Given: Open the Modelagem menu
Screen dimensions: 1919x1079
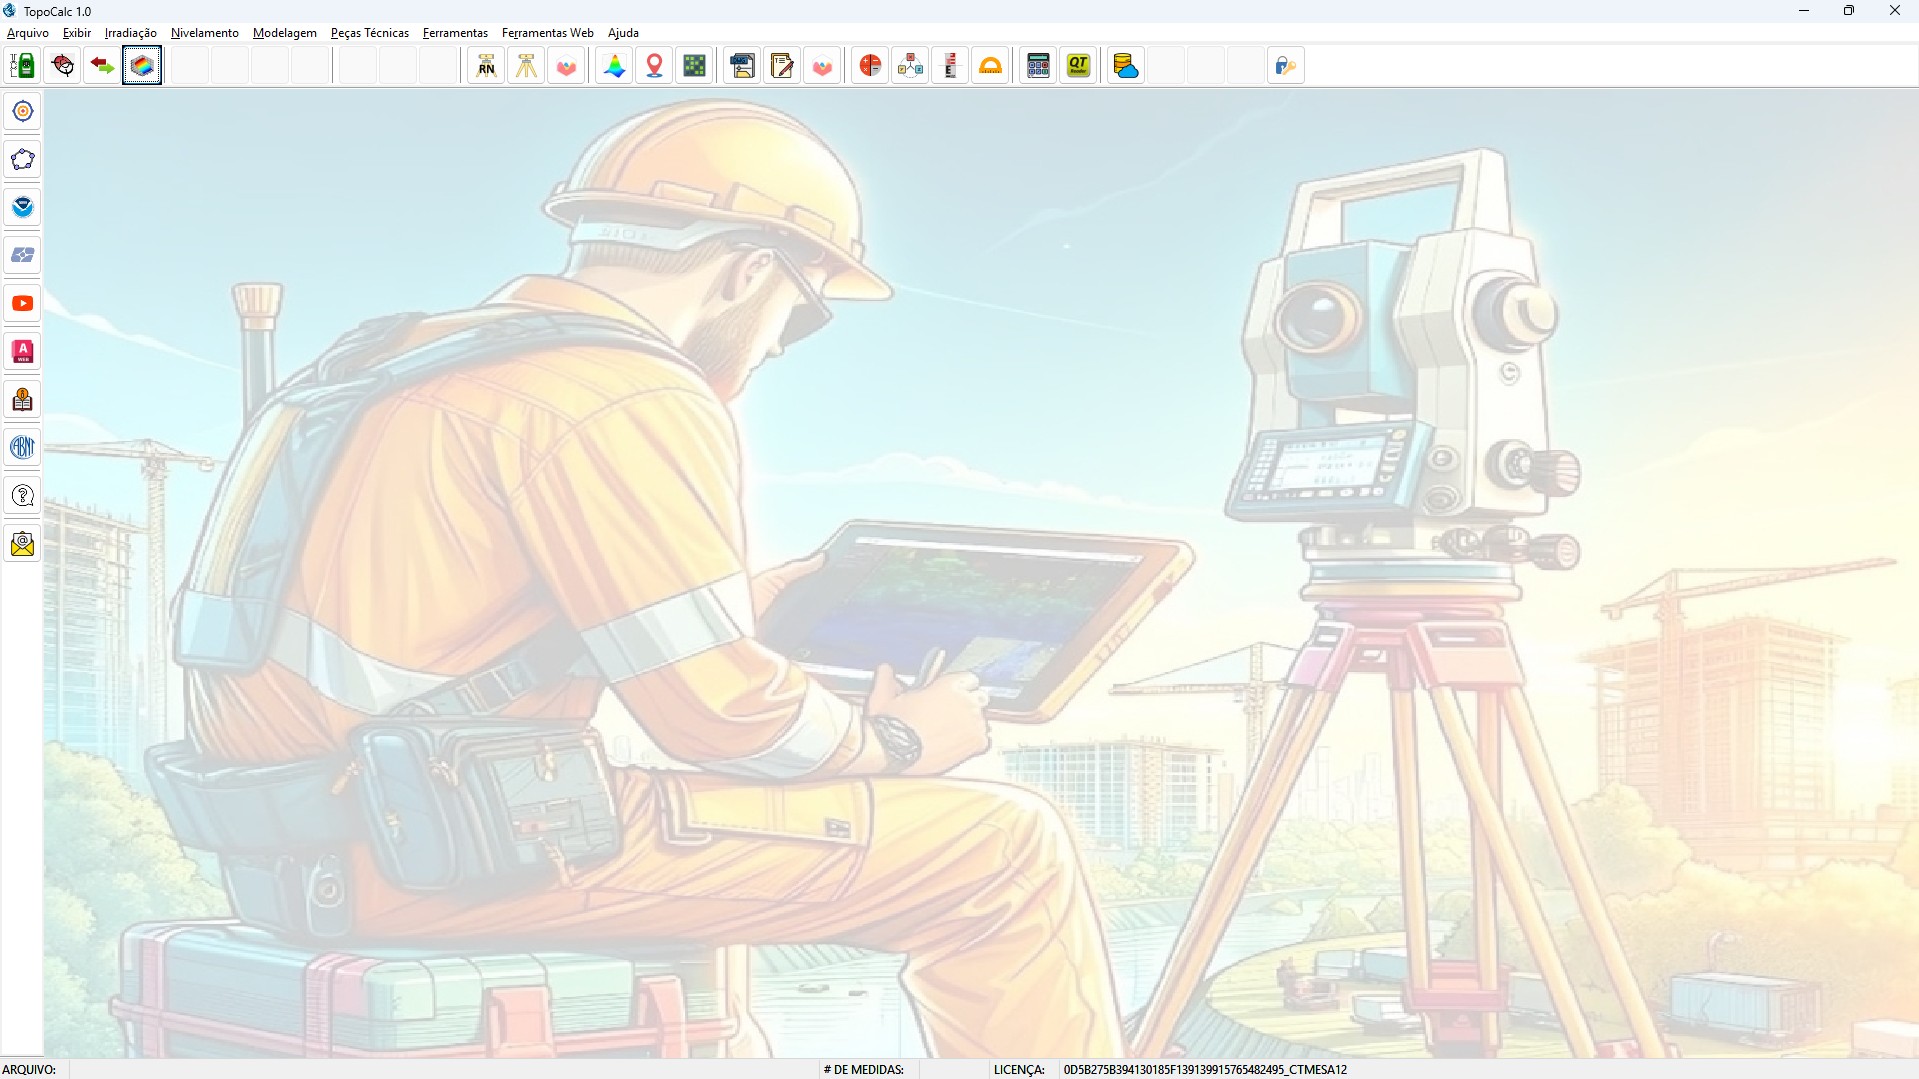Looking at the screenshot, I should [x=285, y=33].
